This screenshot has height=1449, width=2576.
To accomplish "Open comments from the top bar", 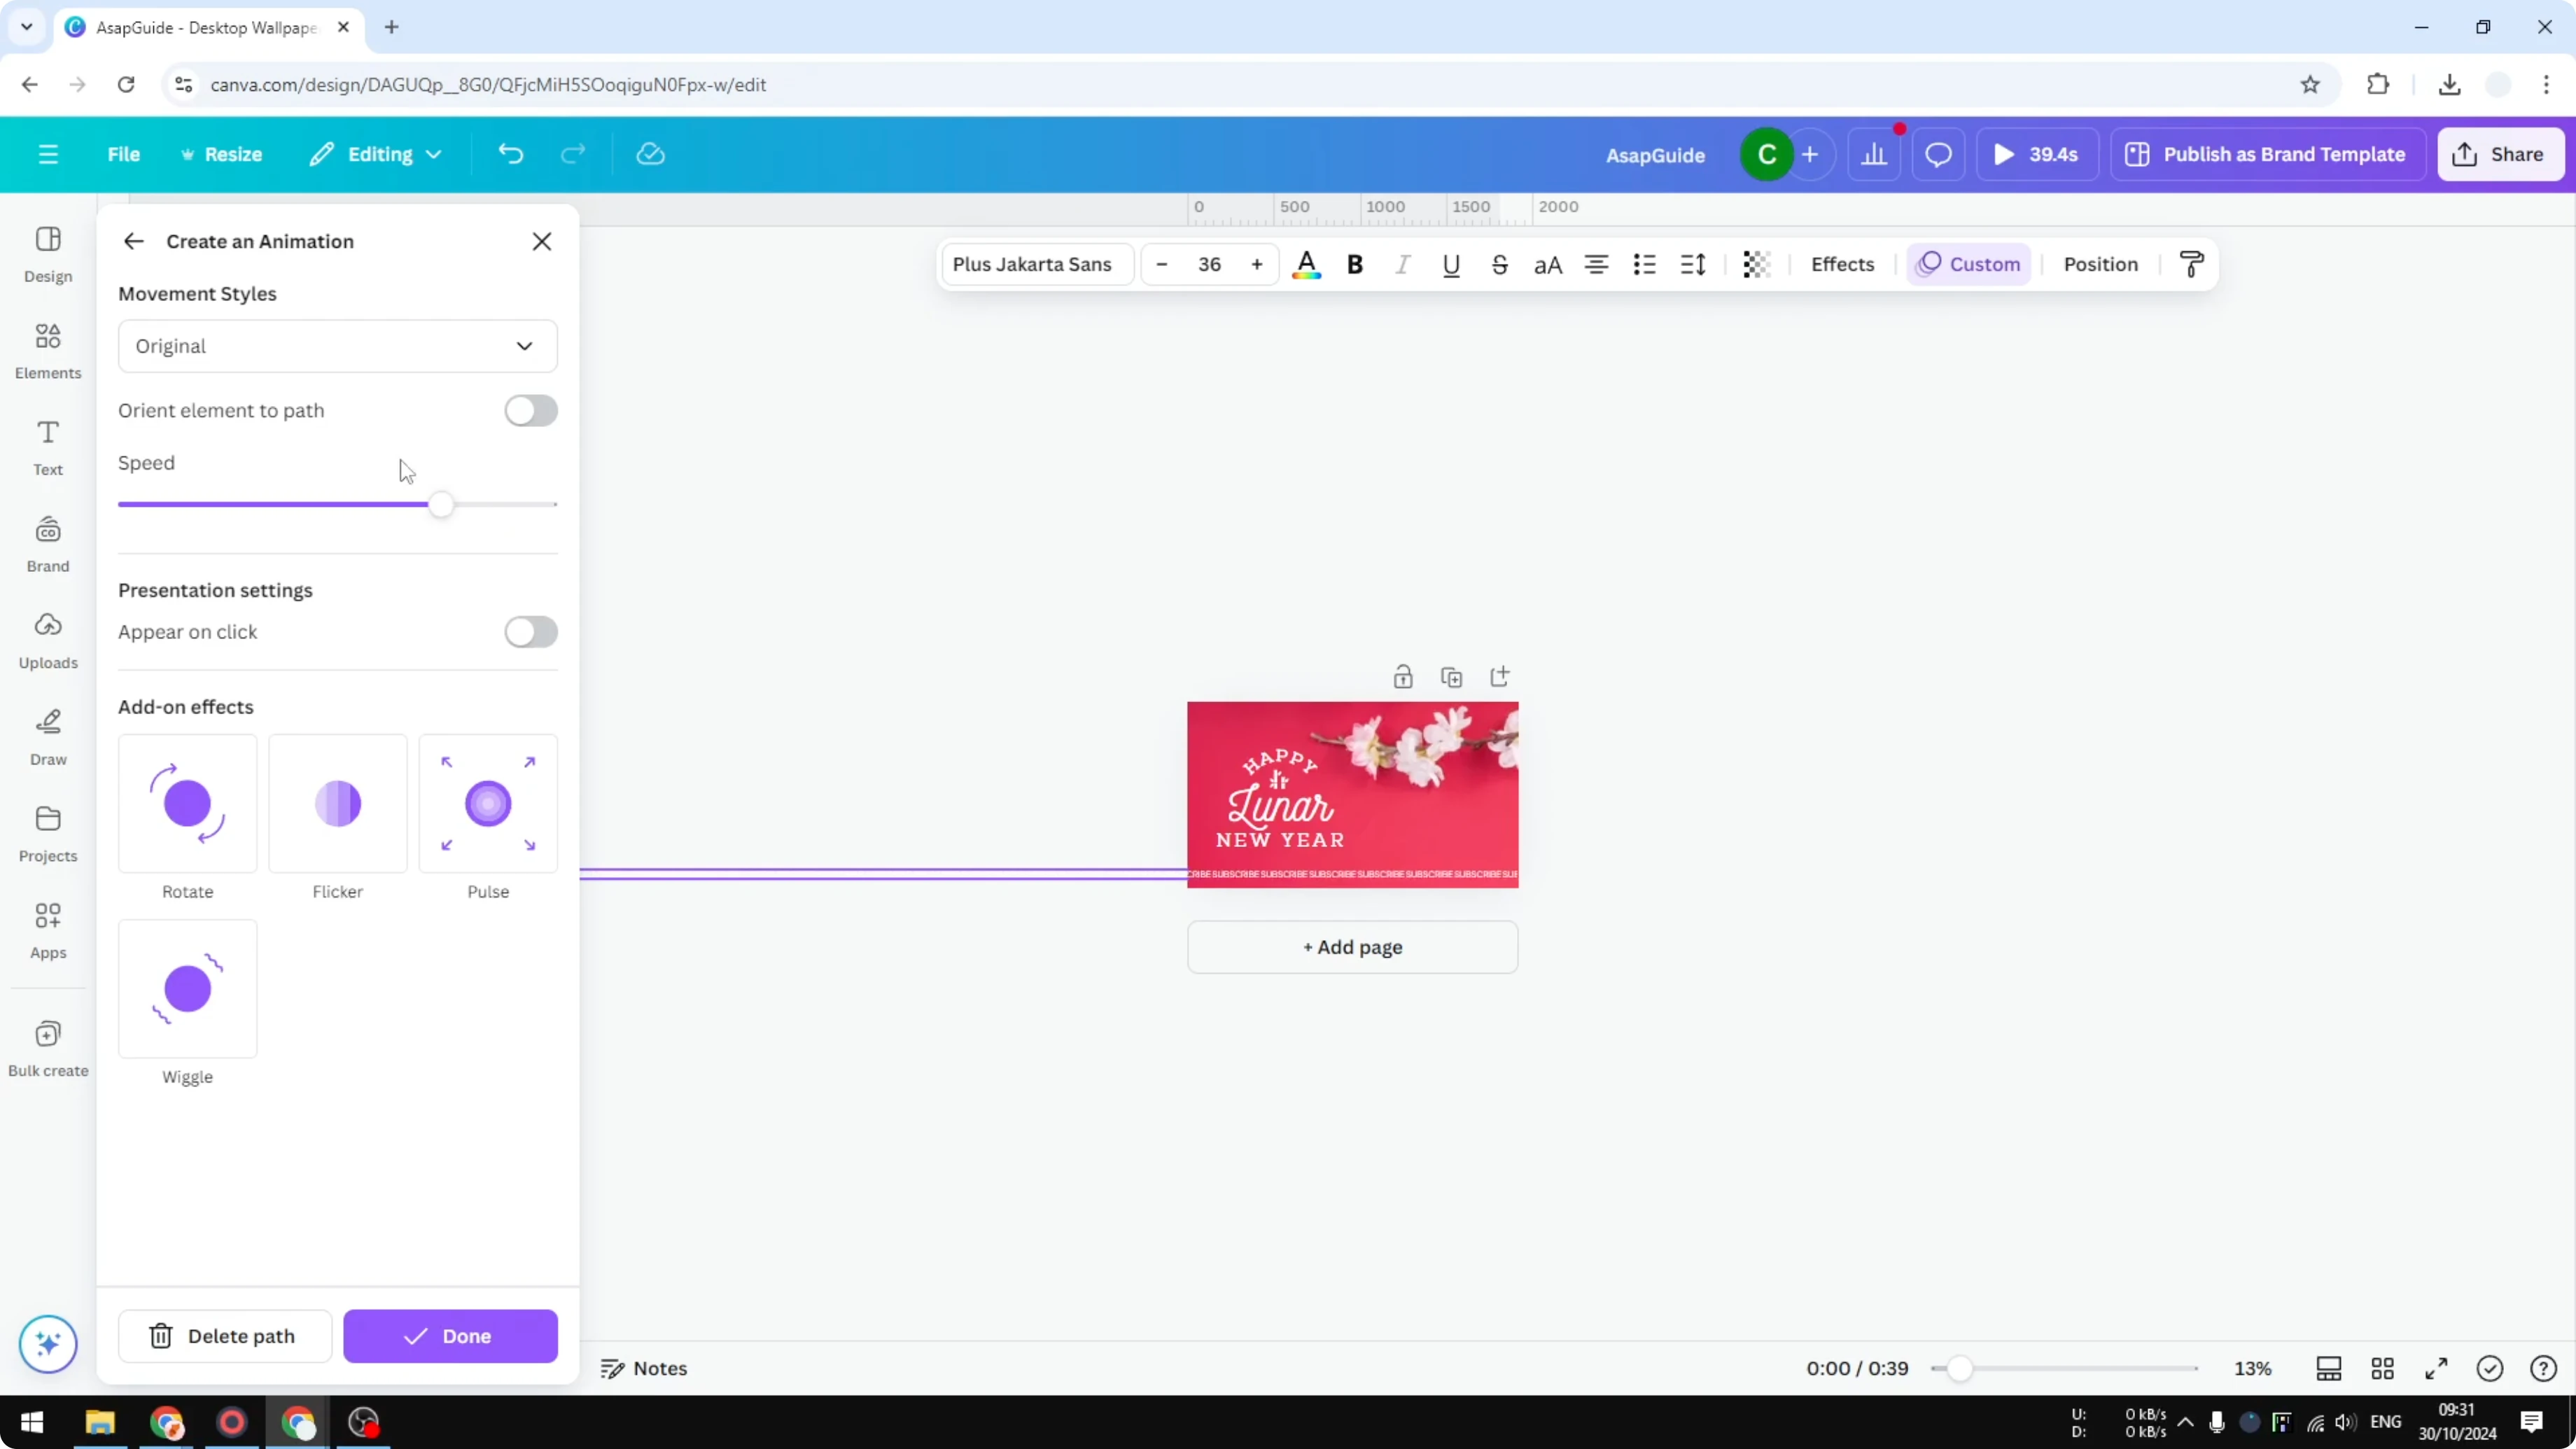I will point(1939,154).
